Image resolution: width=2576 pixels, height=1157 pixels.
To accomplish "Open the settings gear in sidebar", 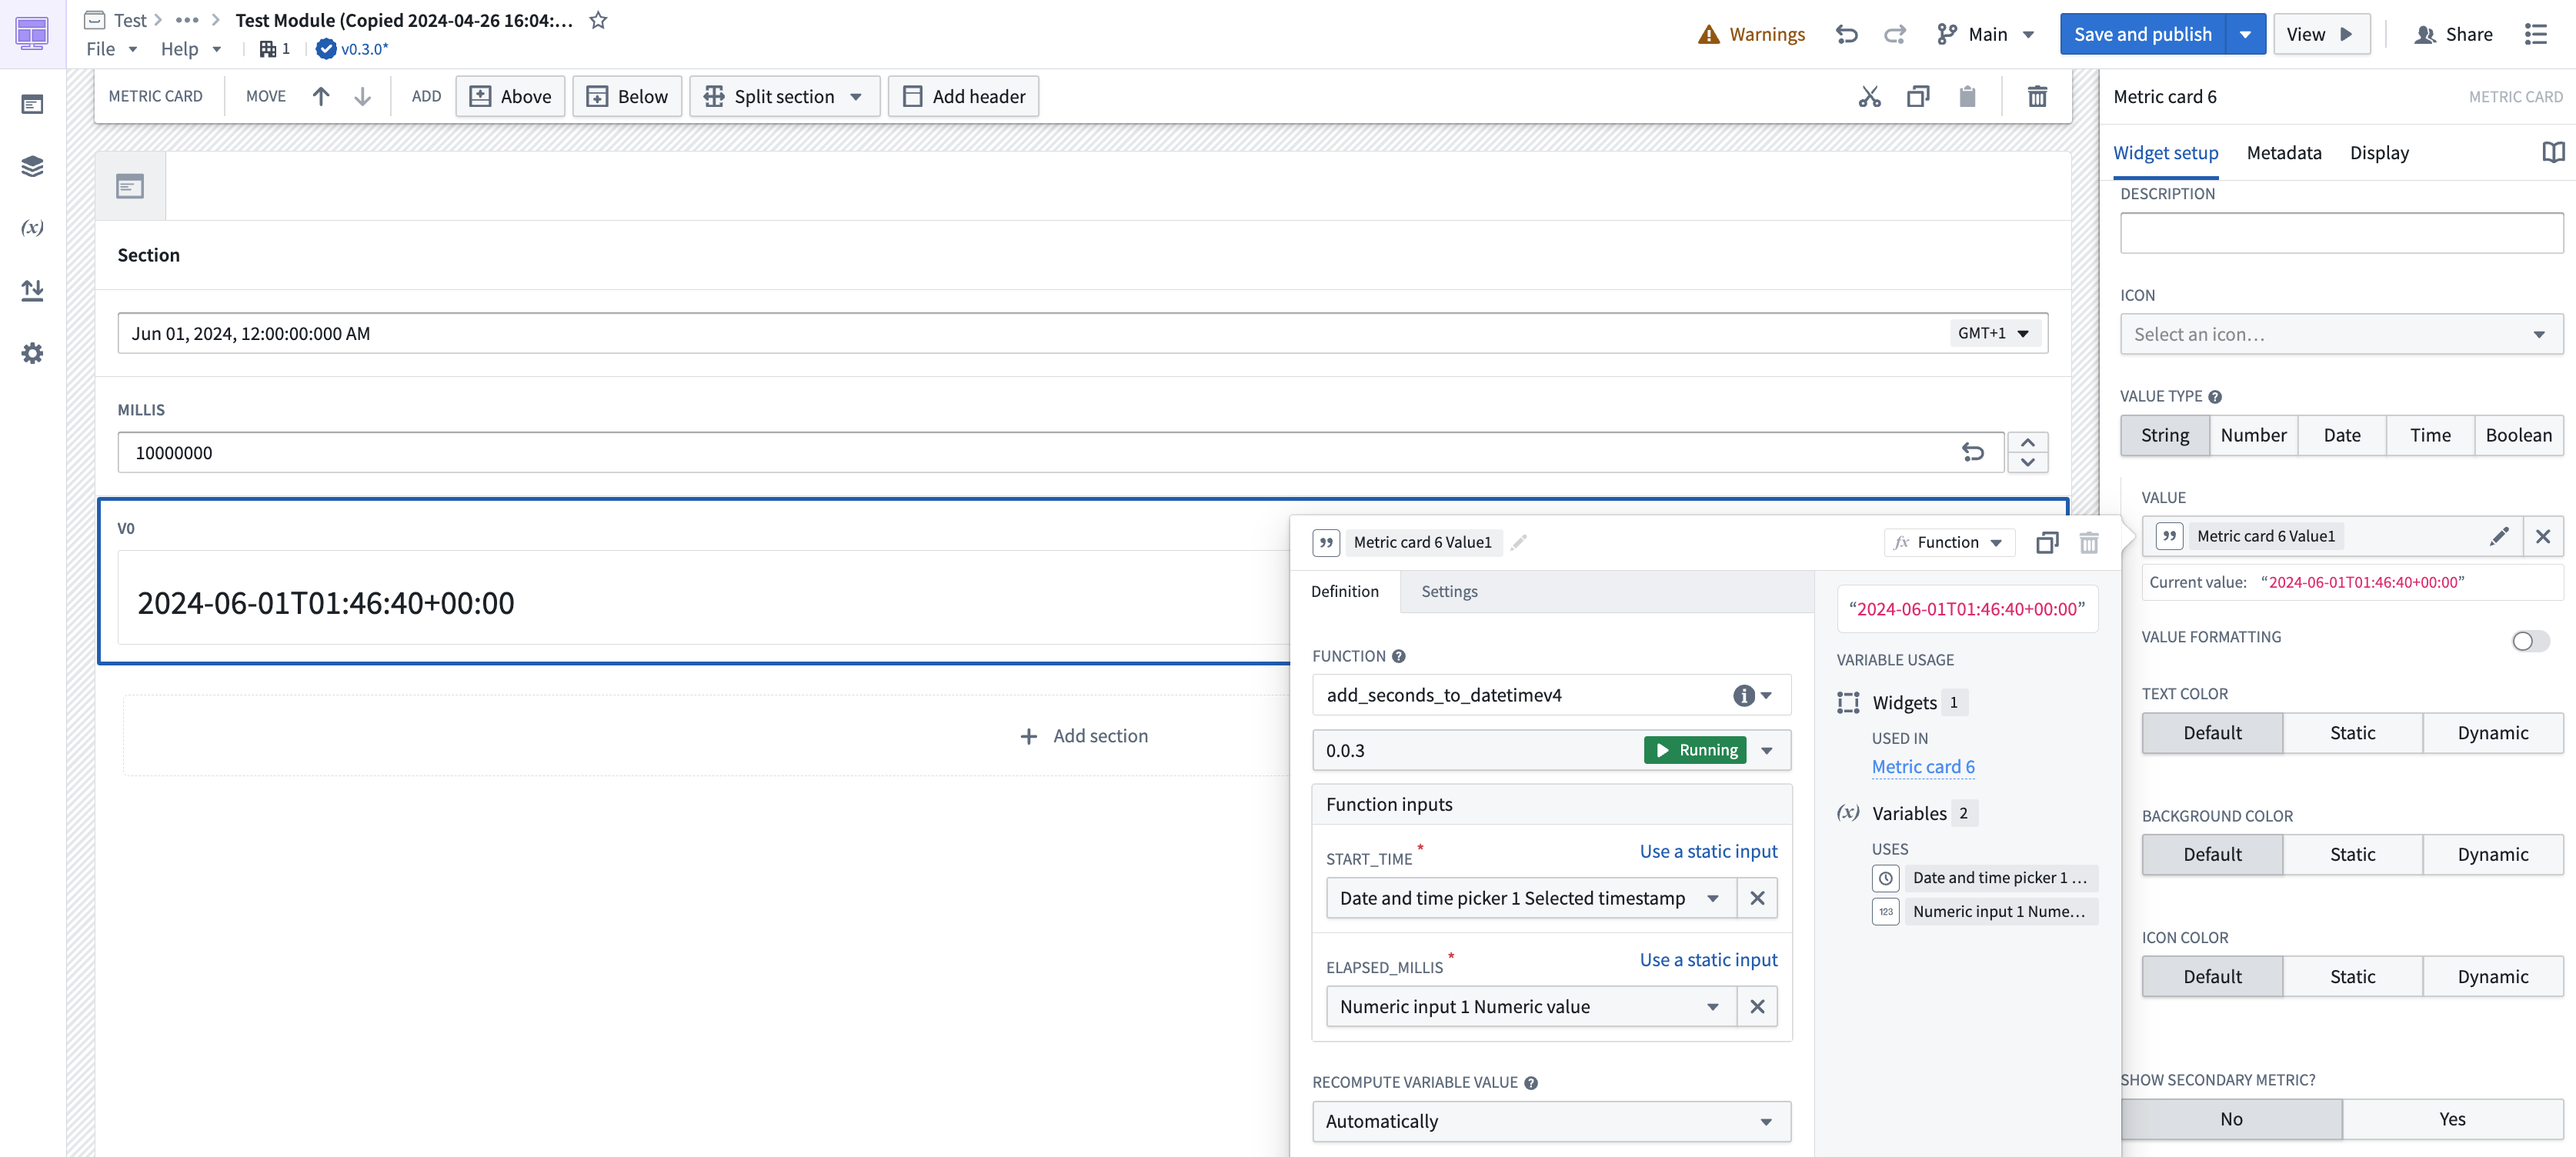I will [32, 353].
